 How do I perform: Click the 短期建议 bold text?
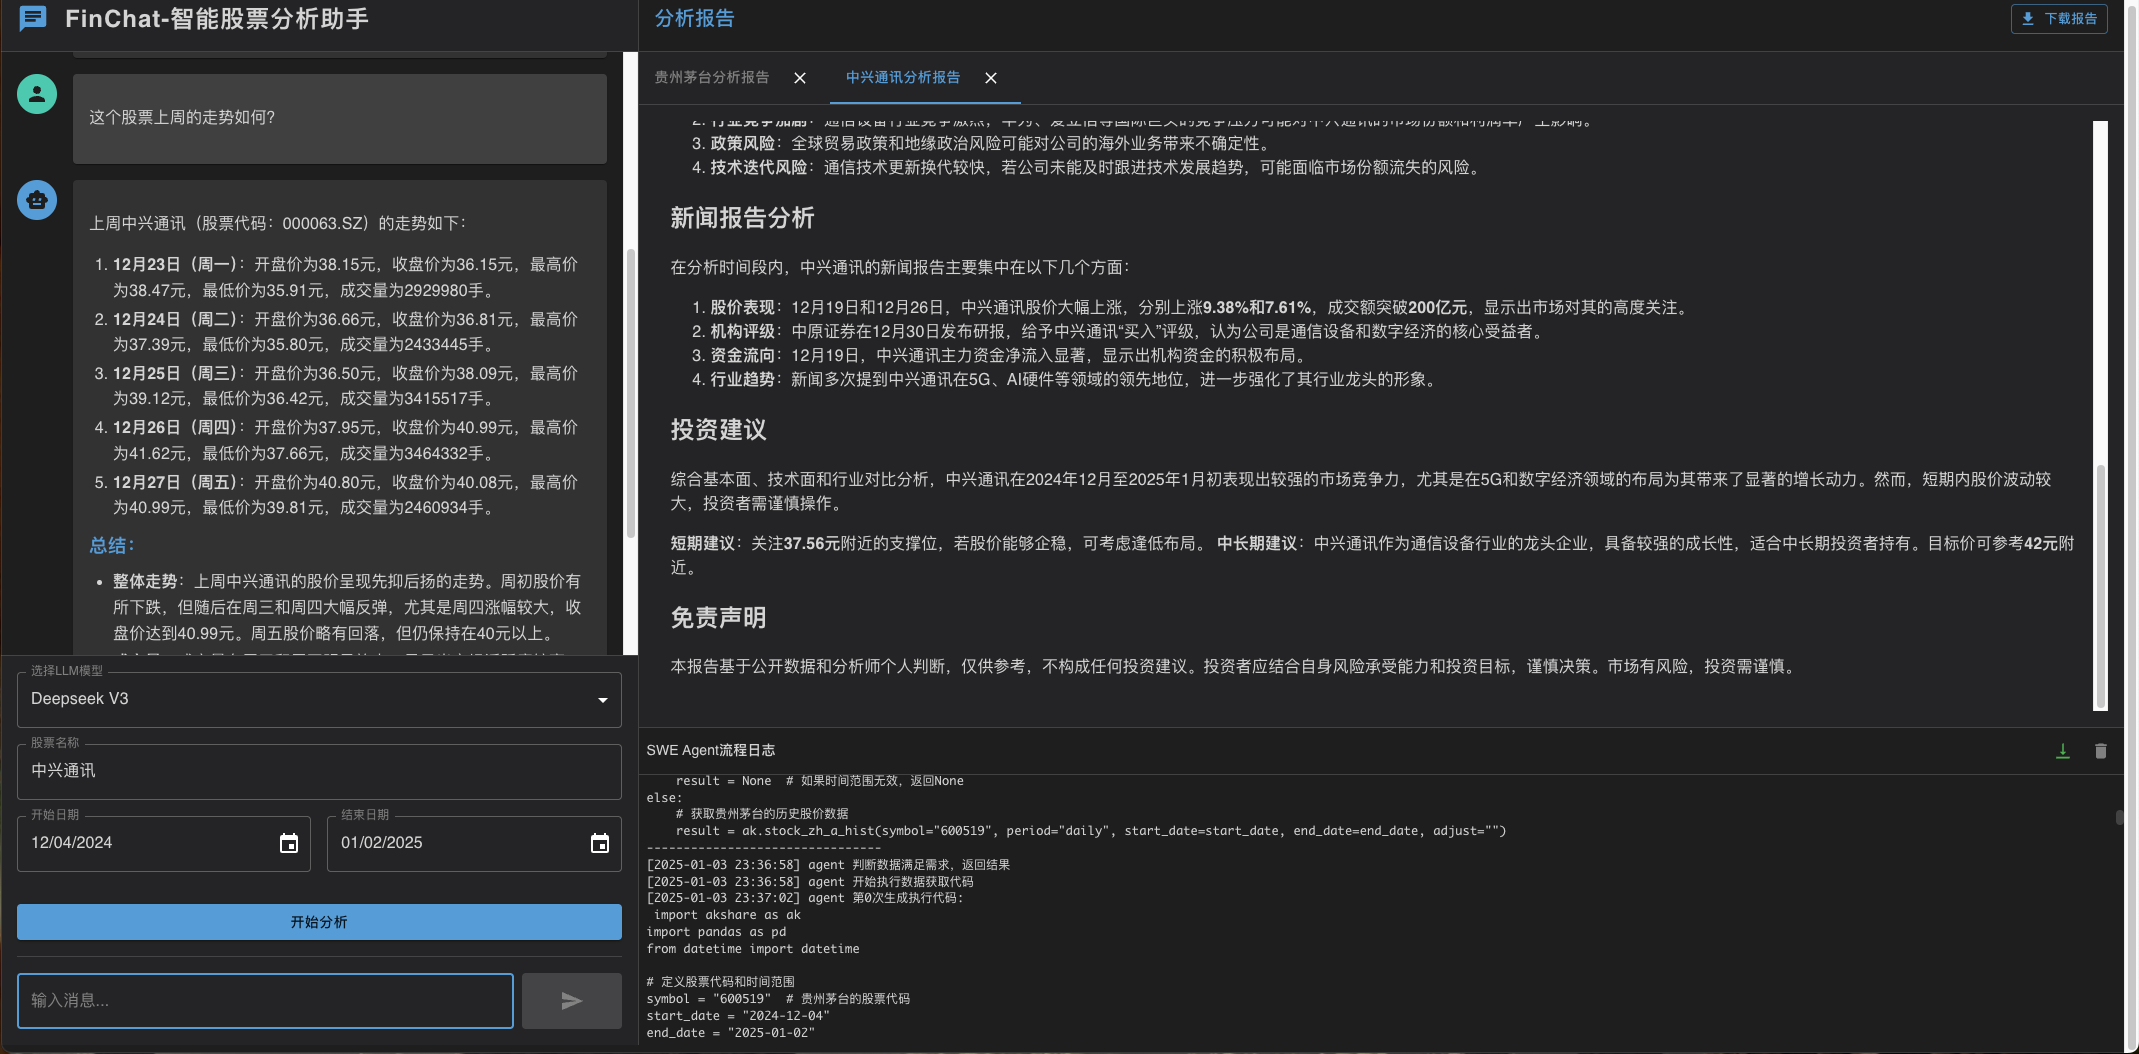coord(702,544)
